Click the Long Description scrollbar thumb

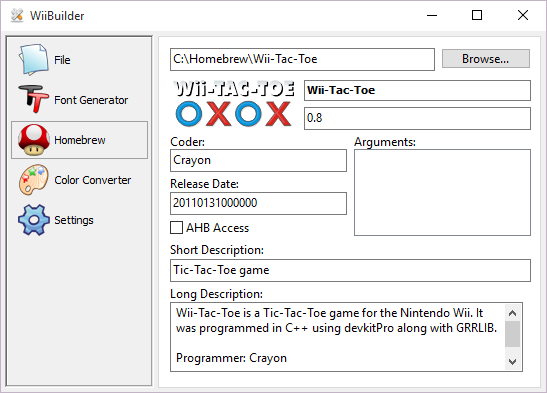point(512,334)
